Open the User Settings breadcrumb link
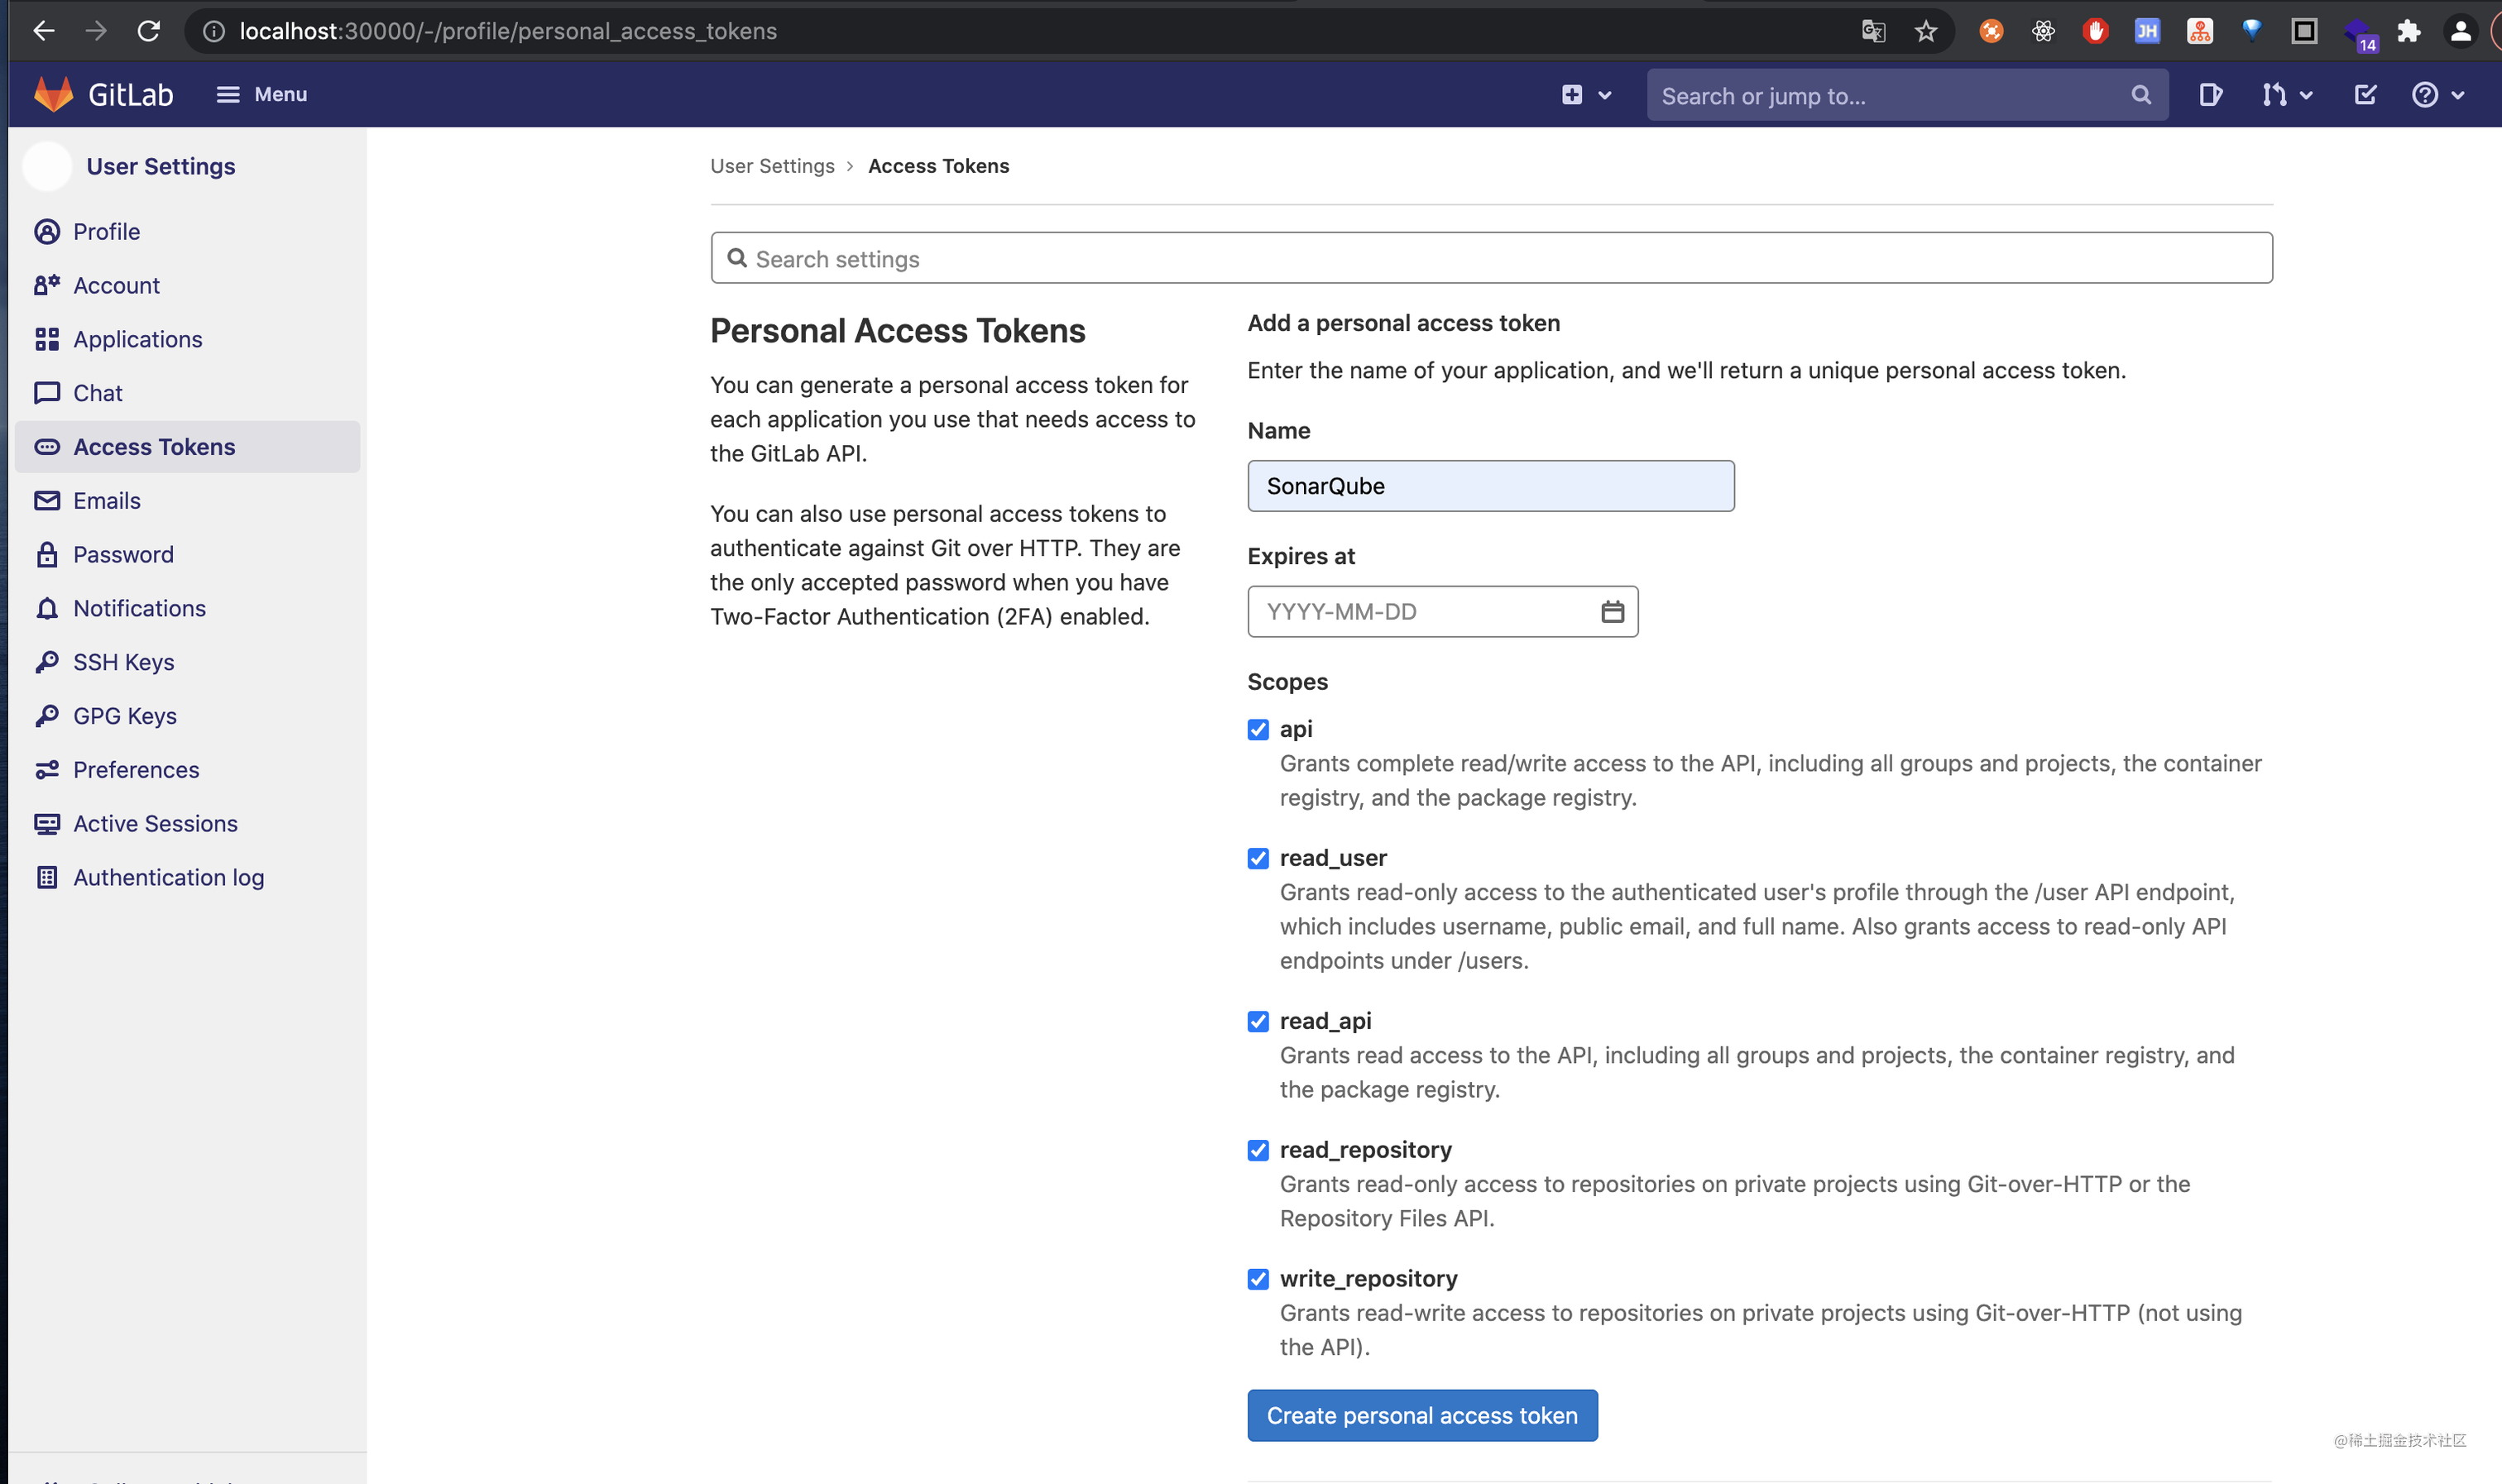Image resolution: width=2502 pixels, height=1484 pixels. (x=772, y=165)
